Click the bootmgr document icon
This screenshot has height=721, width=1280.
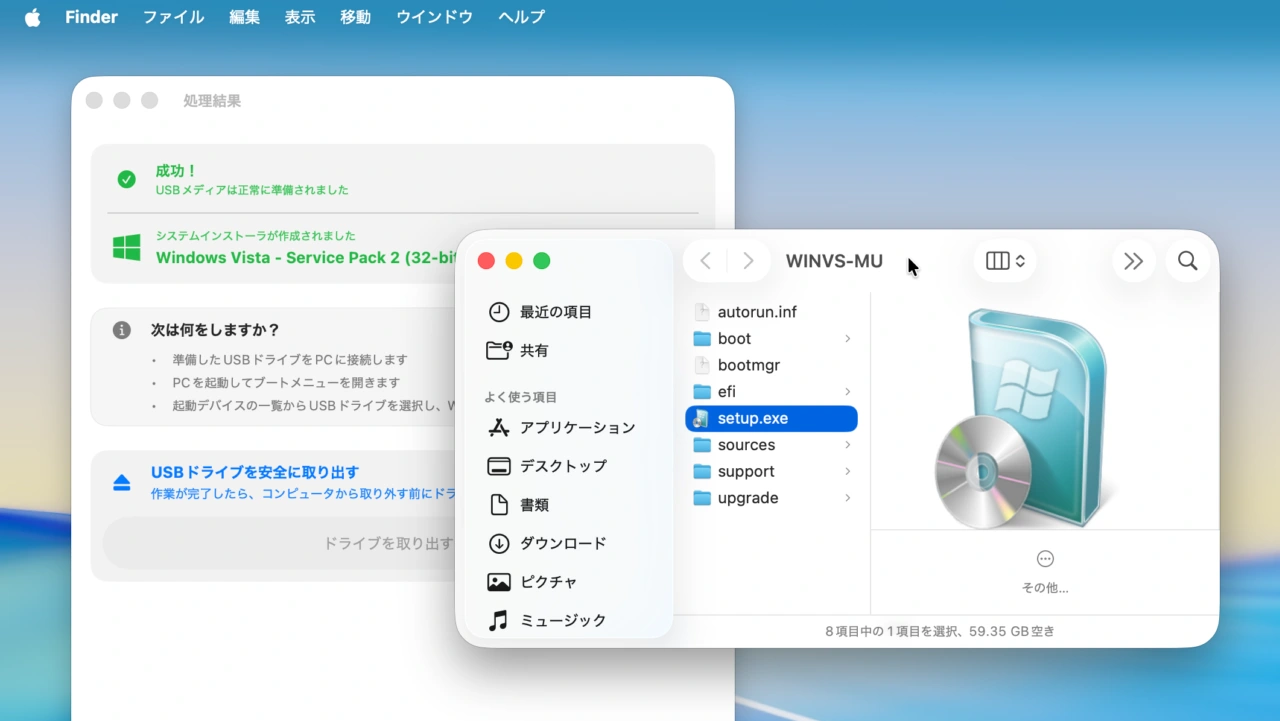(701, 365)
